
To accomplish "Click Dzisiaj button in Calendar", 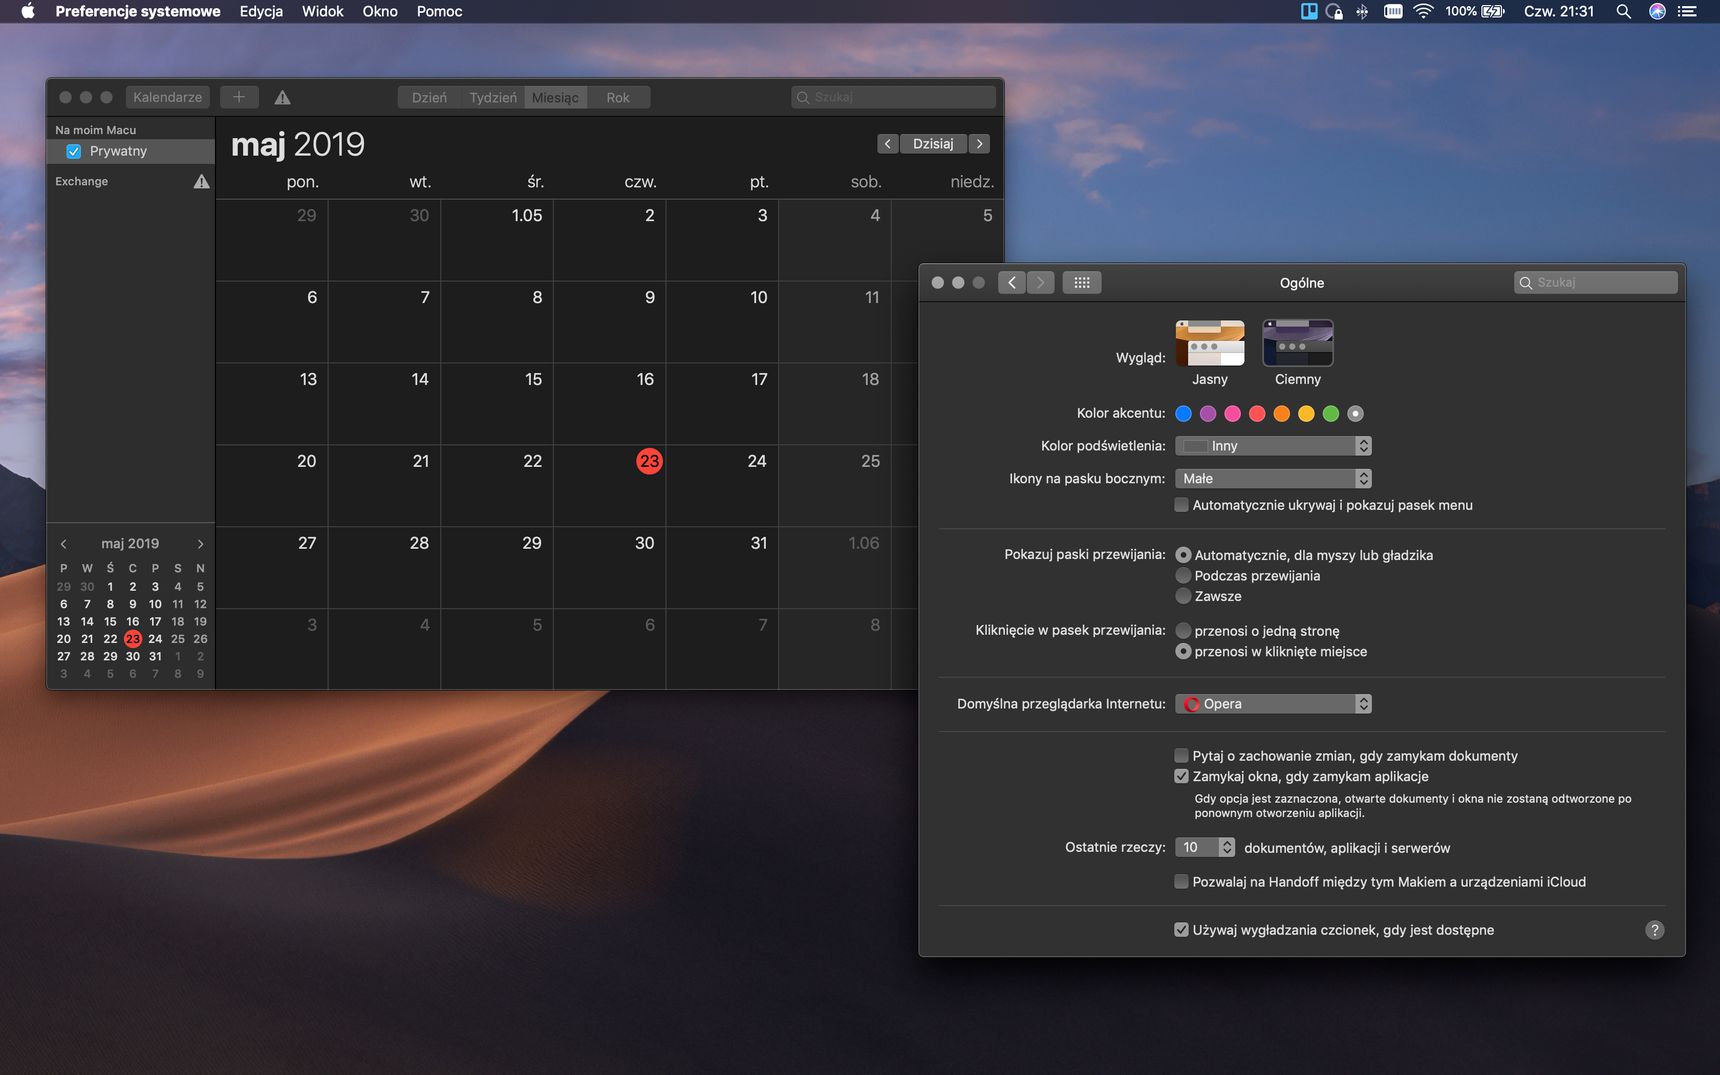I will (x=933, y=144).
